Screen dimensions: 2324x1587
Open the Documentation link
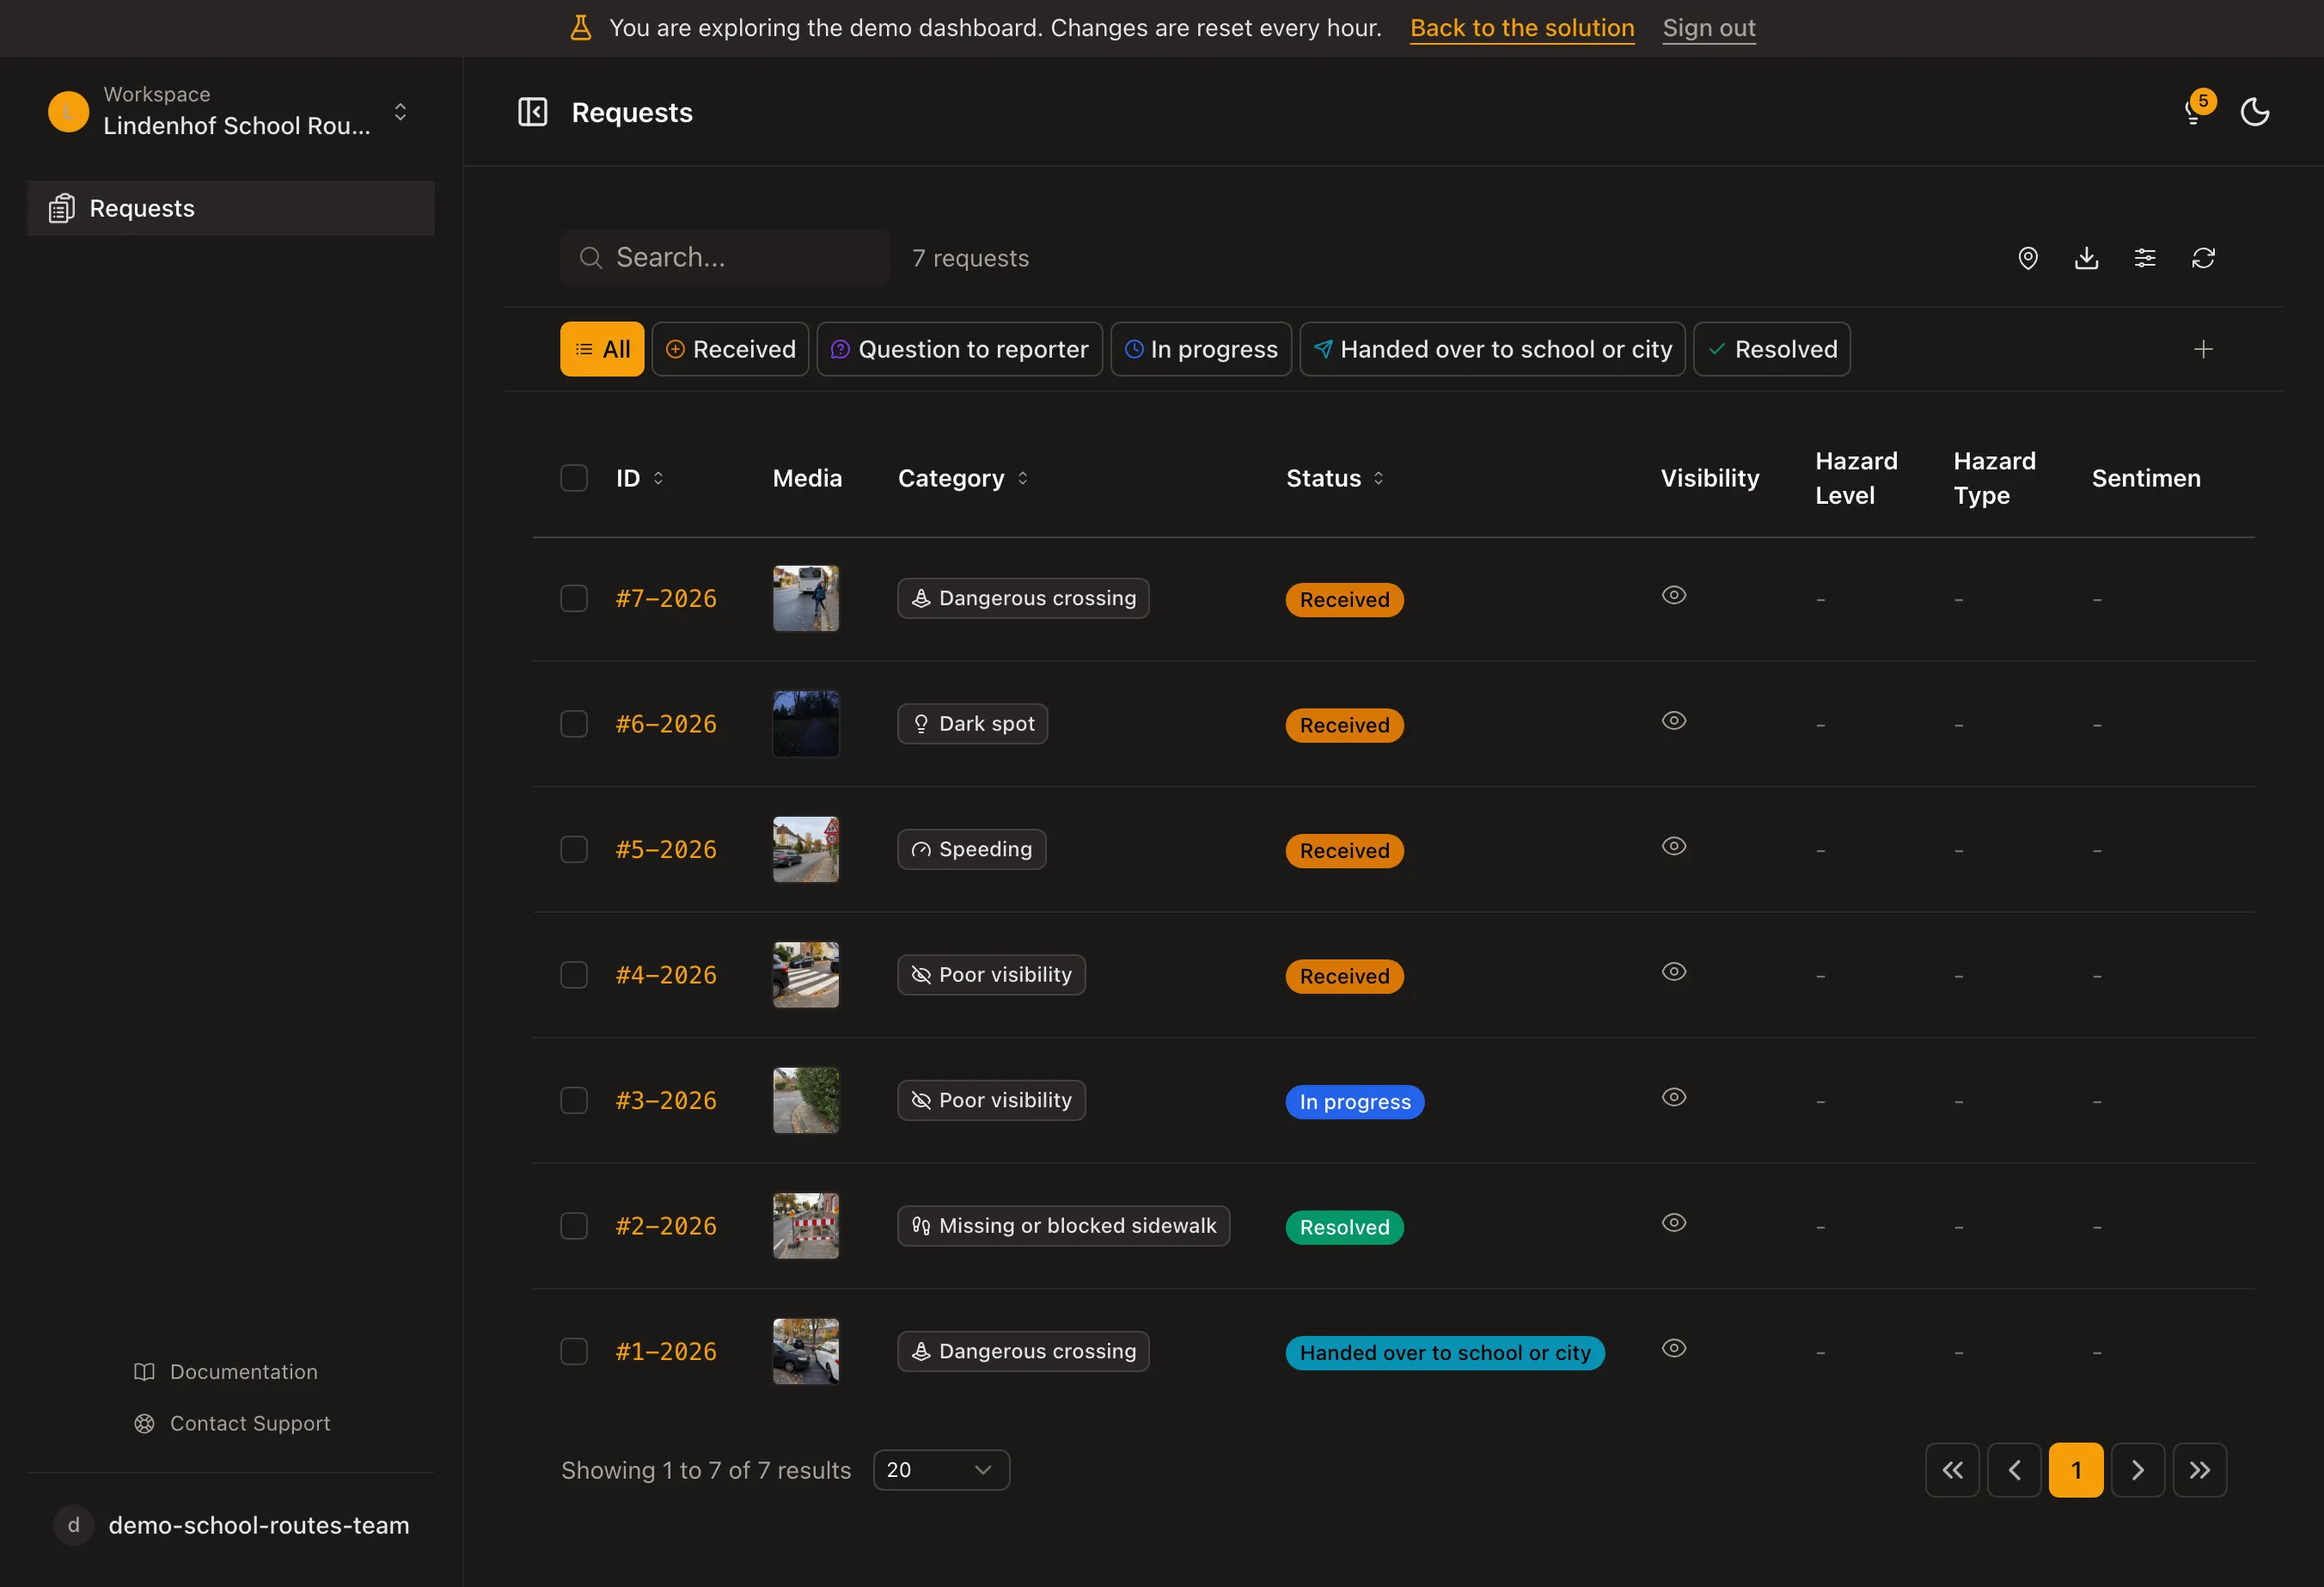tap(226, 1371)
